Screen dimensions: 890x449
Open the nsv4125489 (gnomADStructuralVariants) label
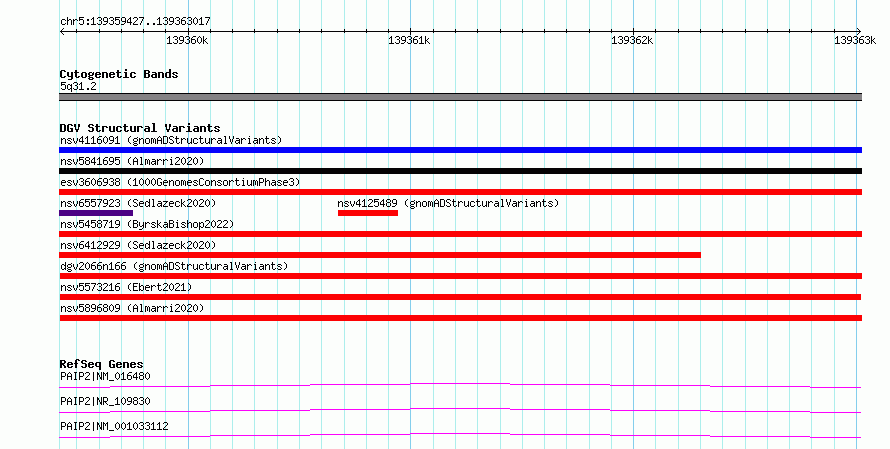point(448,203)
